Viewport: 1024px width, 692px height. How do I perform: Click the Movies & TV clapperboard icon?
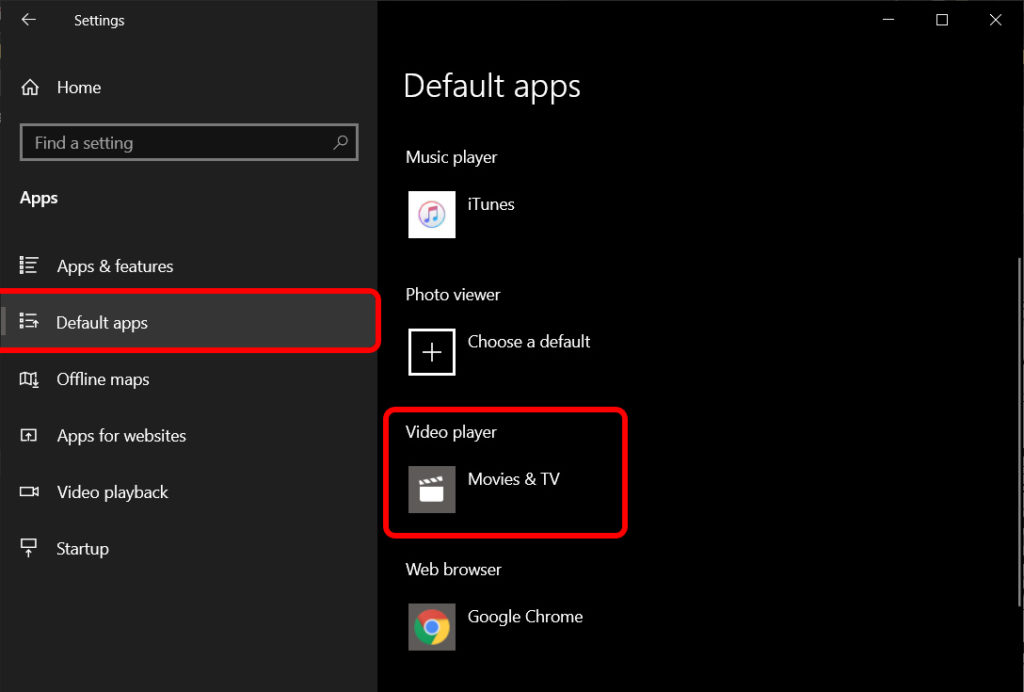coord(432,489)
